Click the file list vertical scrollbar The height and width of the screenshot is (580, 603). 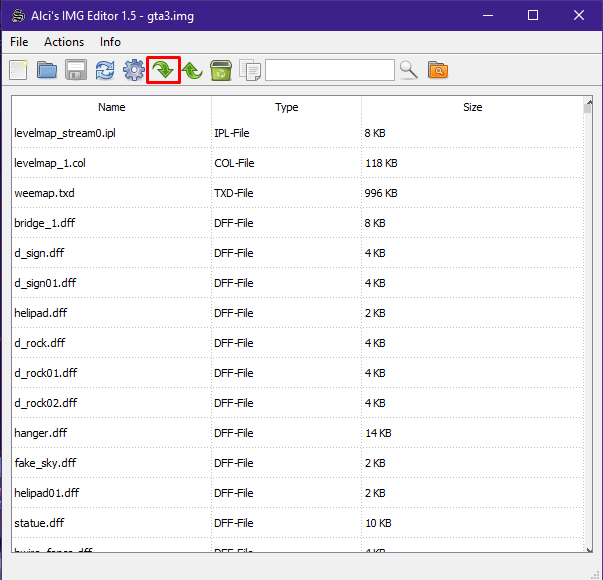[588, 325]
